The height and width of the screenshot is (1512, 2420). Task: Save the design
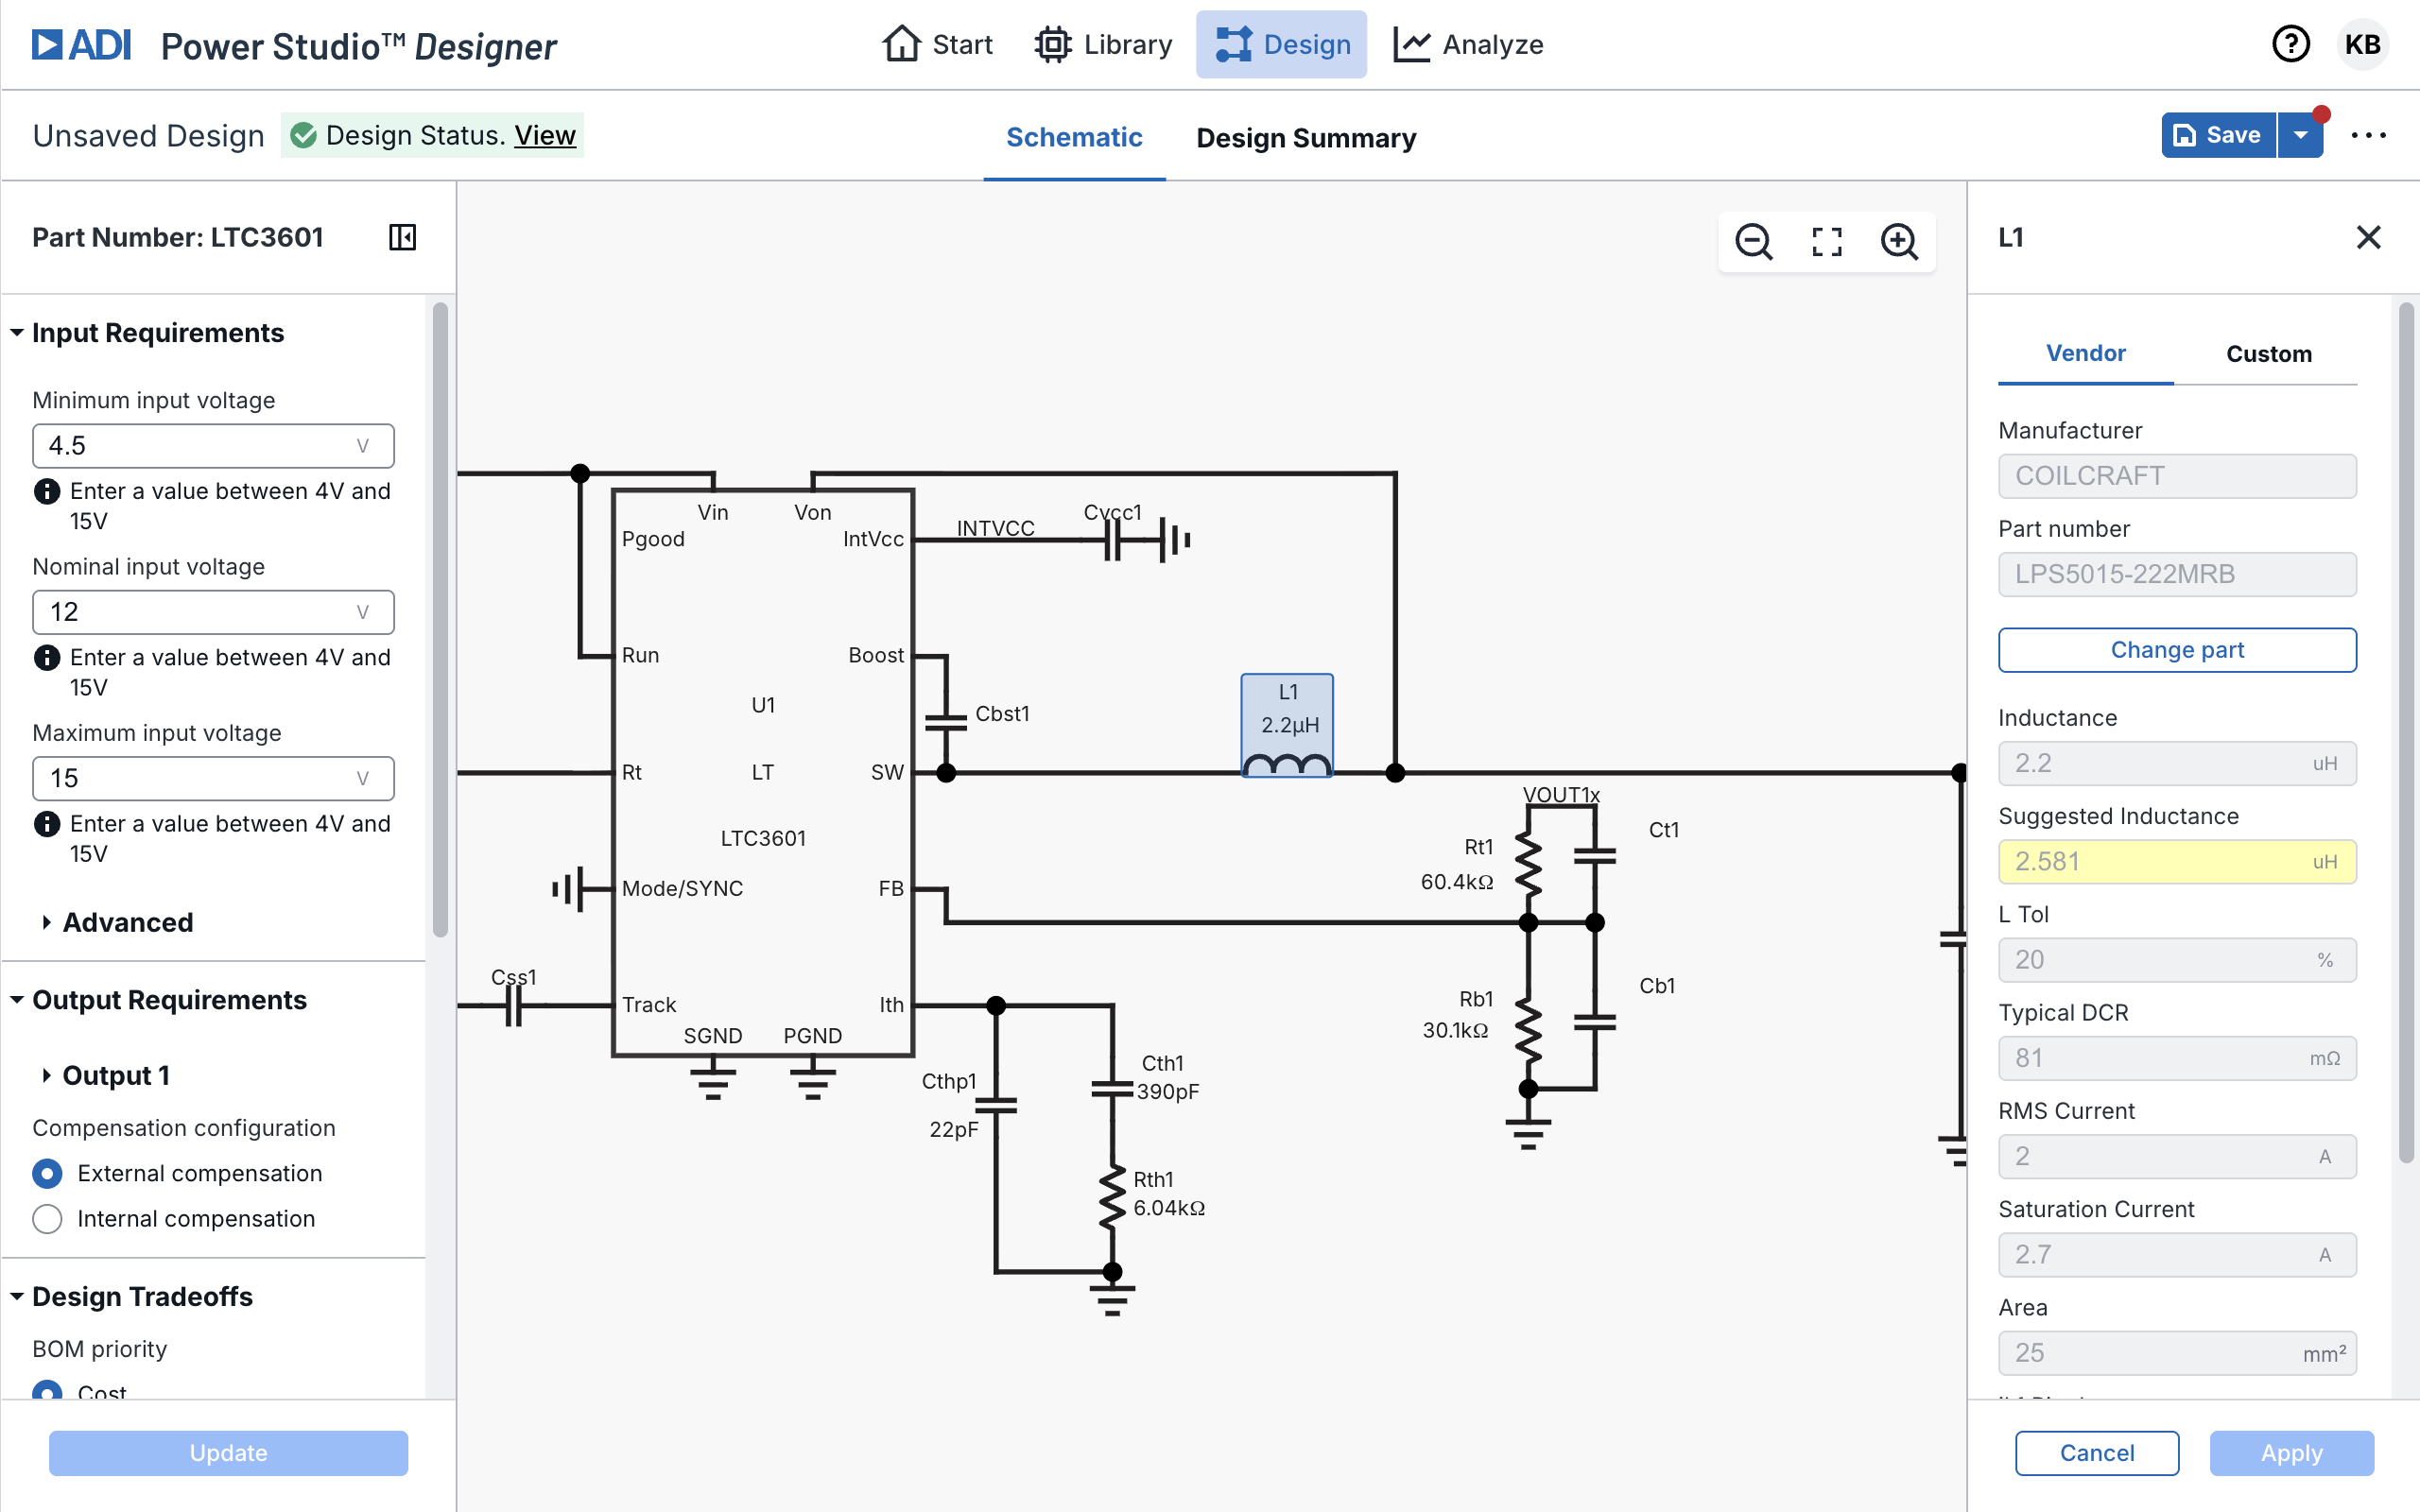coord(2219,135)
